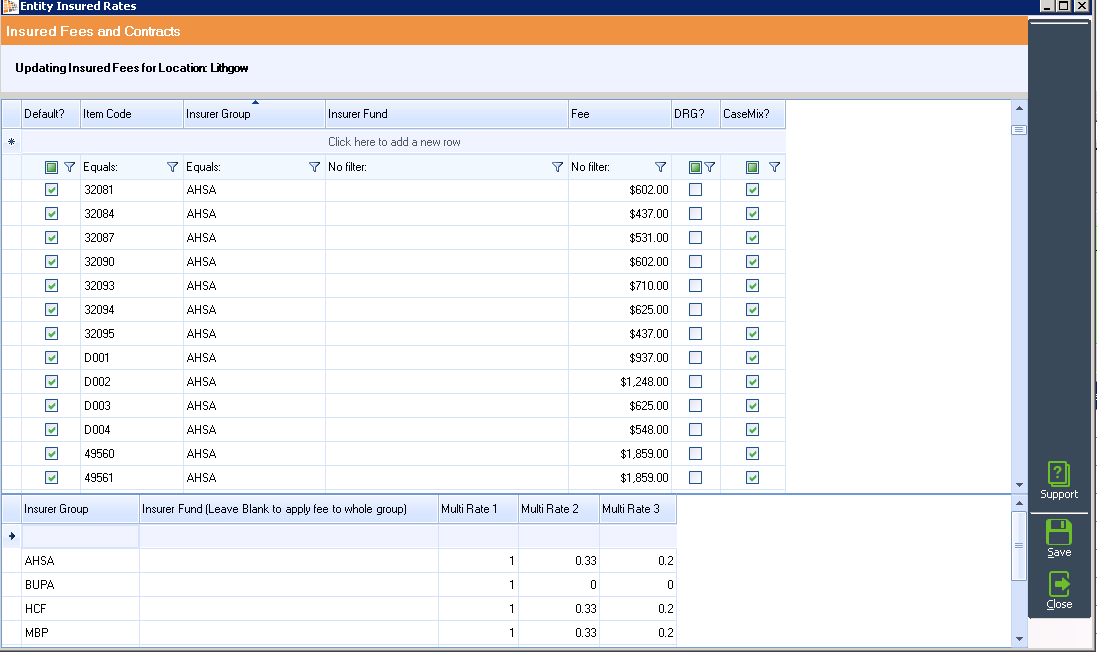Sort by the CaseMix? column header

753,114
